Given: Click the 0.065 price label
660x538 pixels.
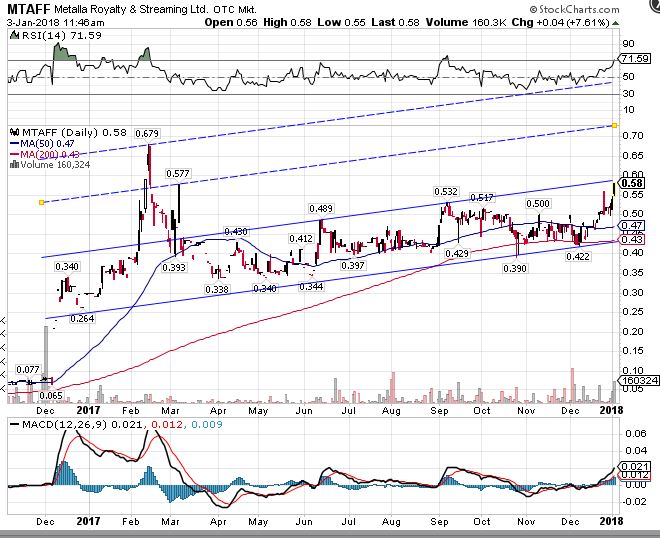Looking at the screenshot, I should pyautogui.click(x=51, y=395).
